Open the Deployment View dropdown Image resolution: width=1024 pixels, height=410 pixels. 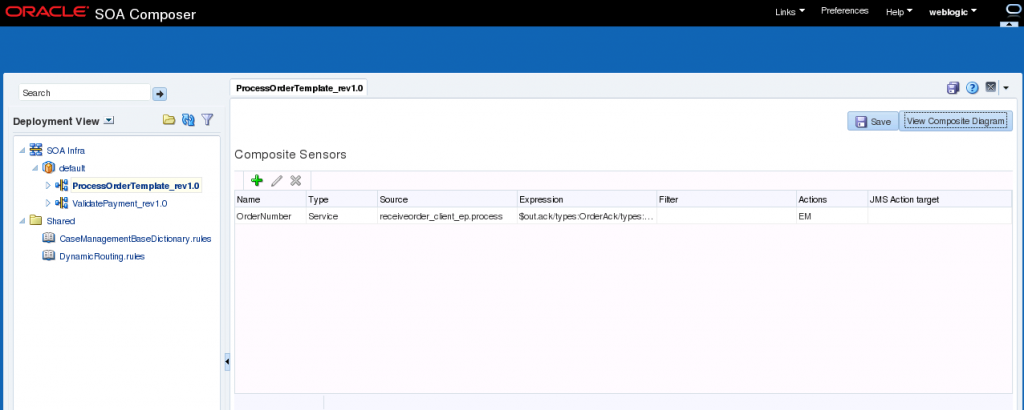109,121
